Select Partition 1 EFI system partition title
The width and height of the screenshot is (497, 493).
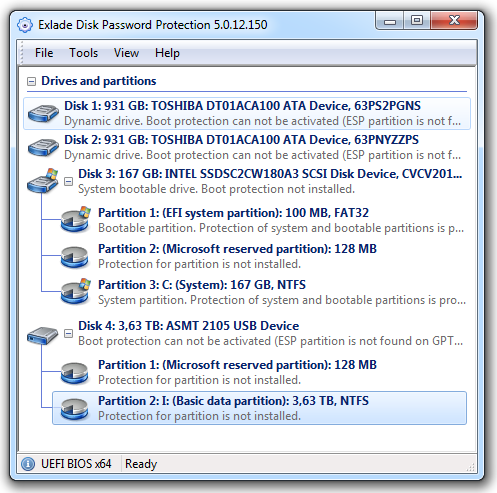233,213
